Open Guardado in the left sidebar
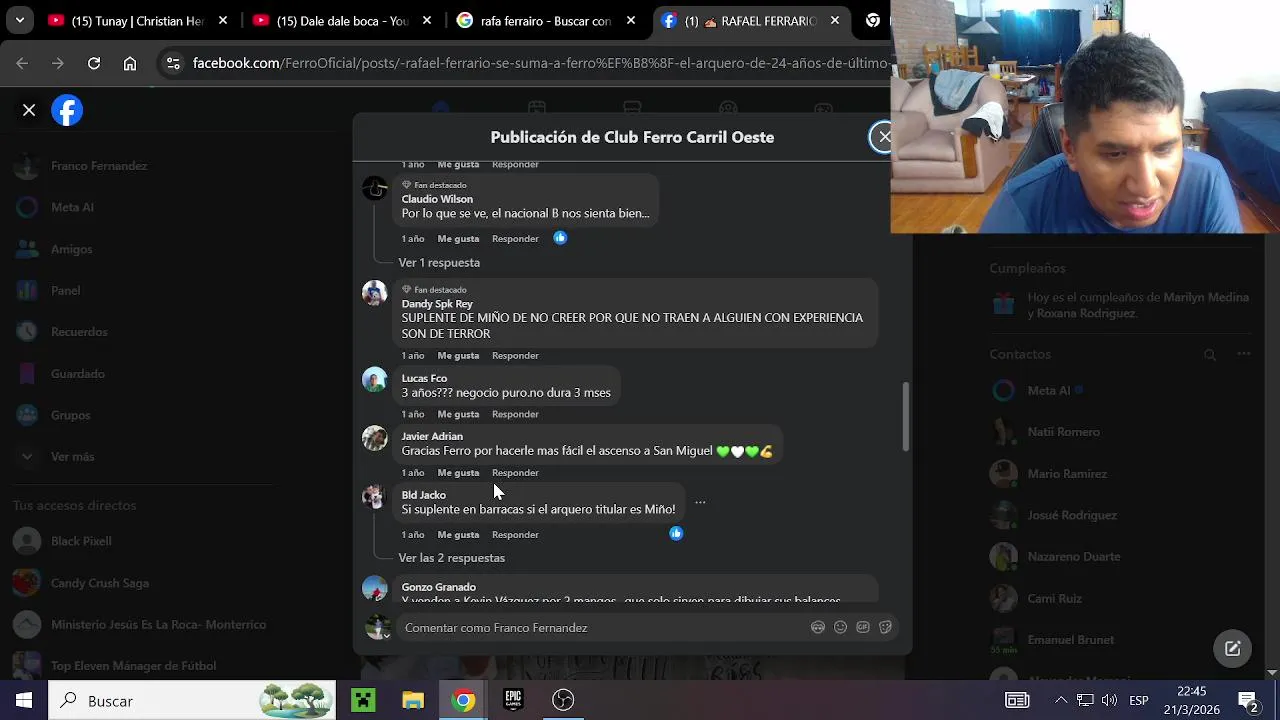Screen dimensions: 1280x720 click(77, 373)
